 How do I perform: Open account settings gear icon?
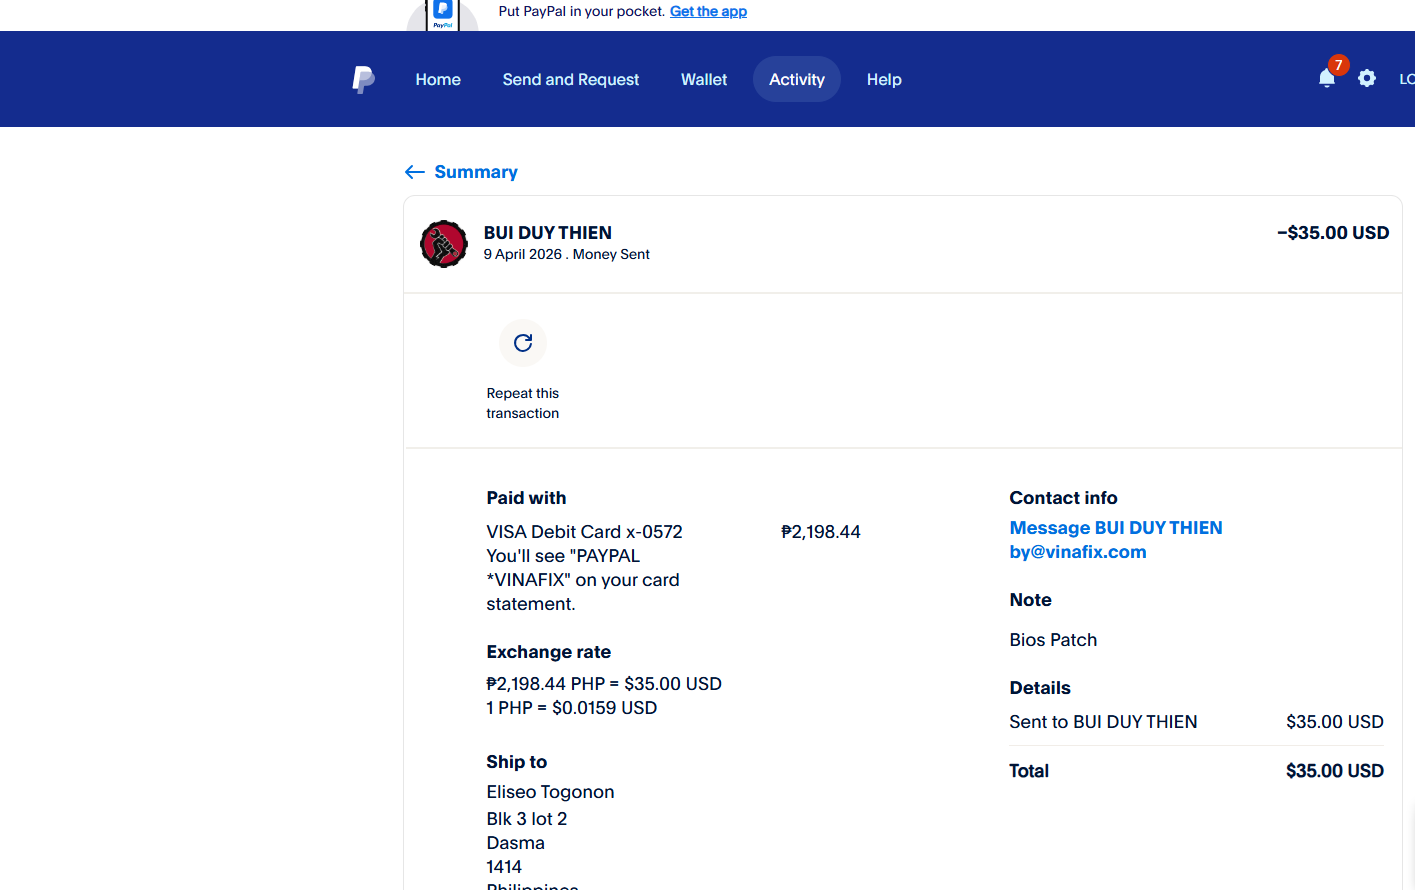[1367, 78]
